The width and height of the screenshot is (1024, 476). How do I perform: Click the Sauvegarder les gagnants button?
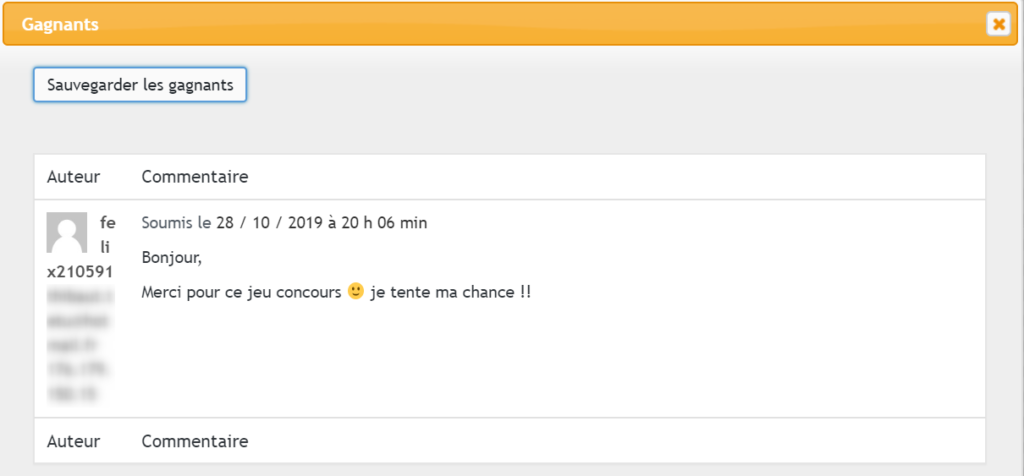pos(140,85)
